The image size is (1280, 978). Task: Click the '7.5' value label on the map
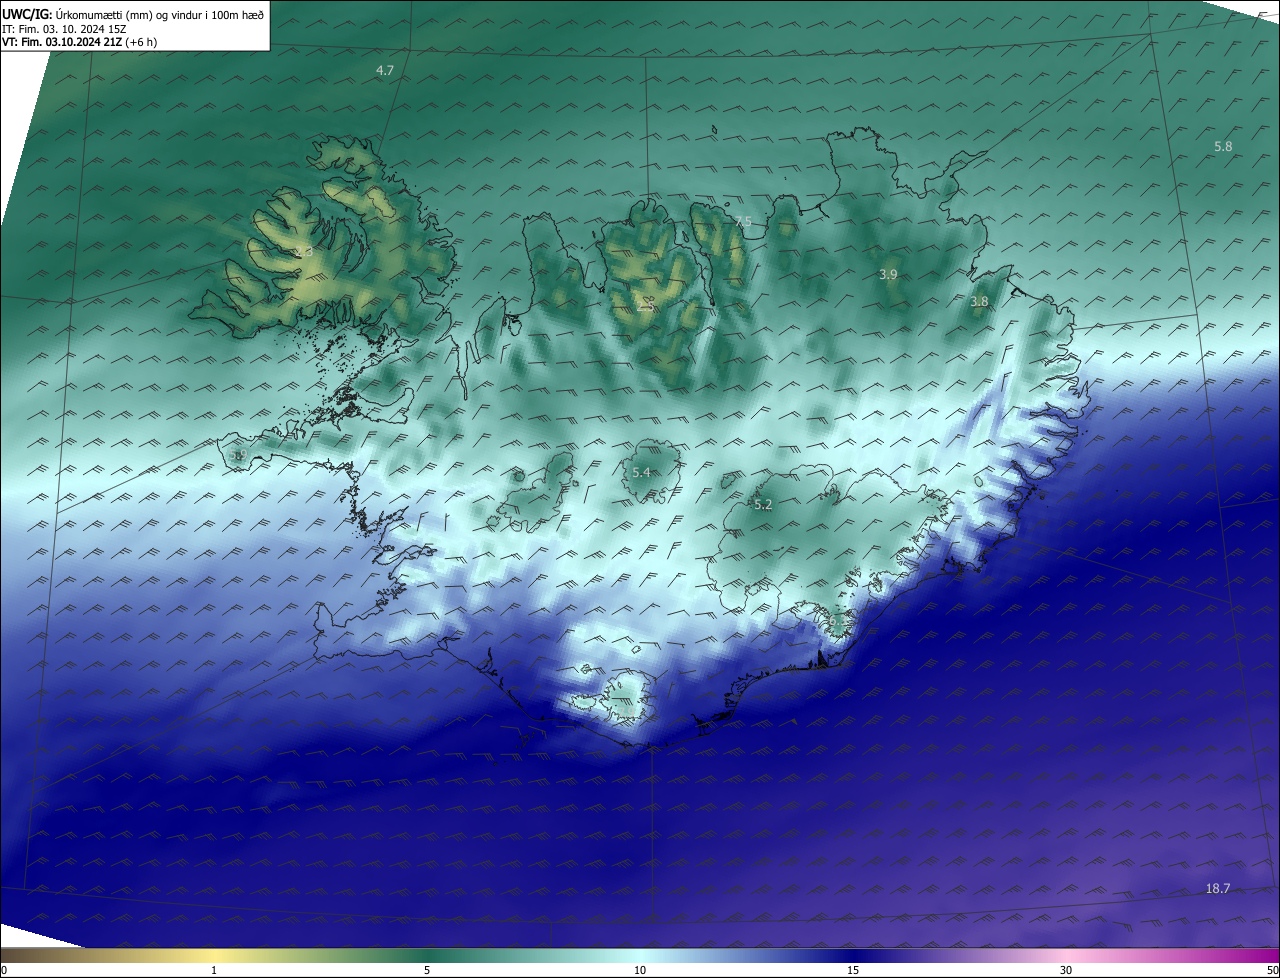point(742,222)
